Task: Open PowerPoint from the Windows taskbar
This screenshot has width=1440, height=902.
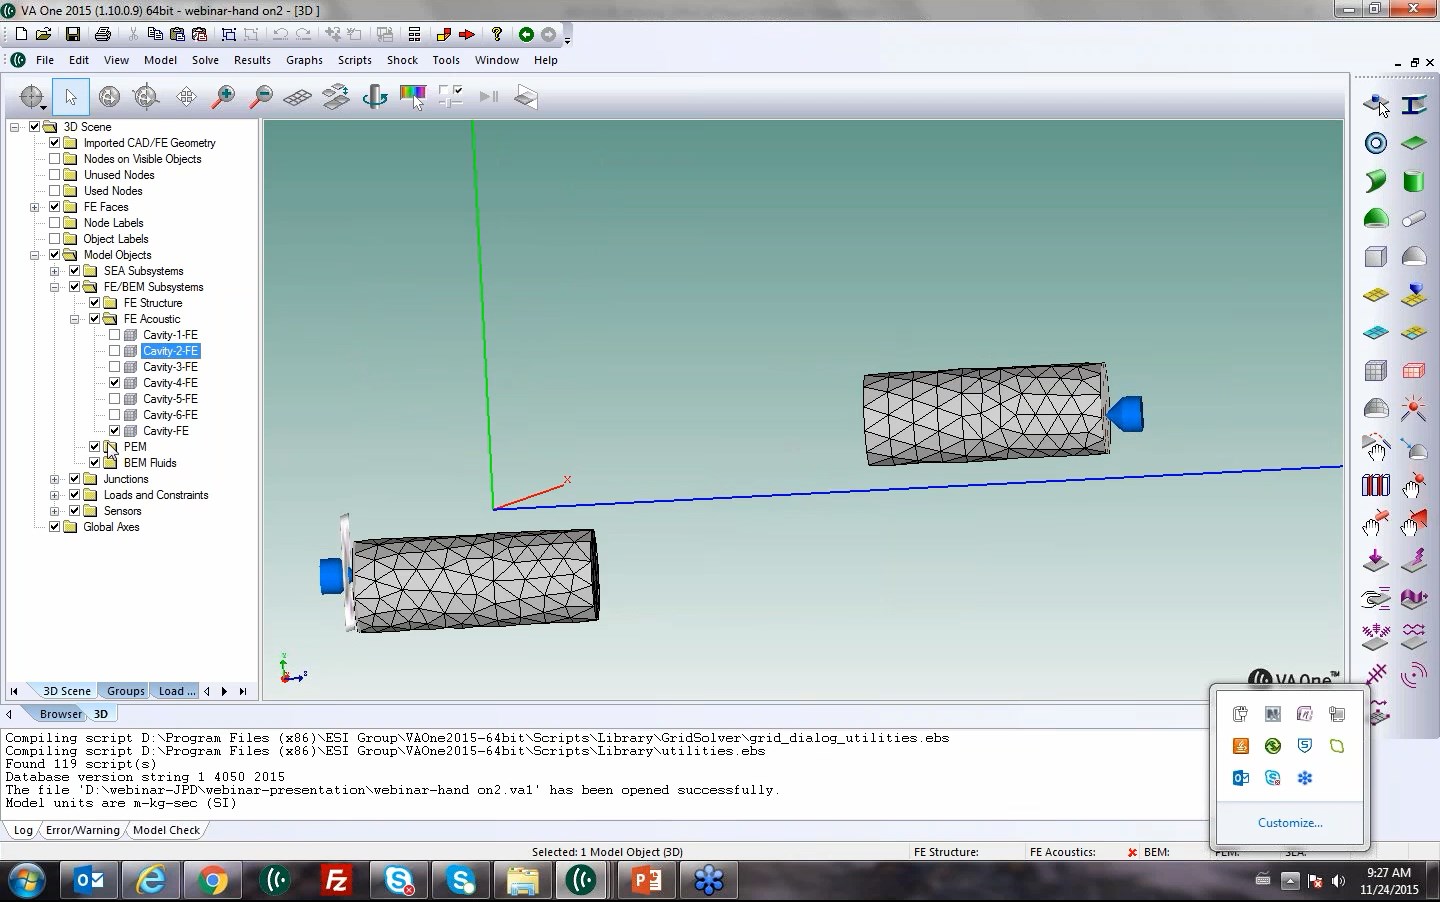Action: pyautogui.click(x=646, y=880)
